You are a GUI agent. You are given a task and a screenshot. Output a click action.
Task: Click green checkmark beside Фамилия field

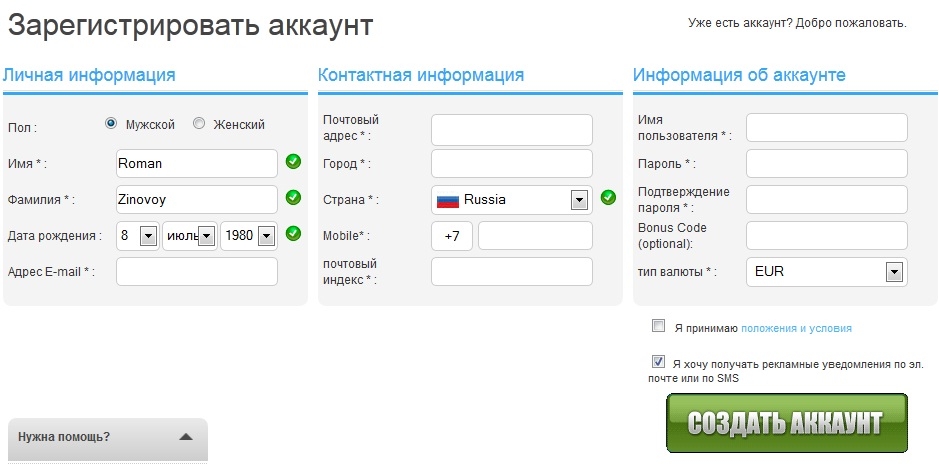293,197
